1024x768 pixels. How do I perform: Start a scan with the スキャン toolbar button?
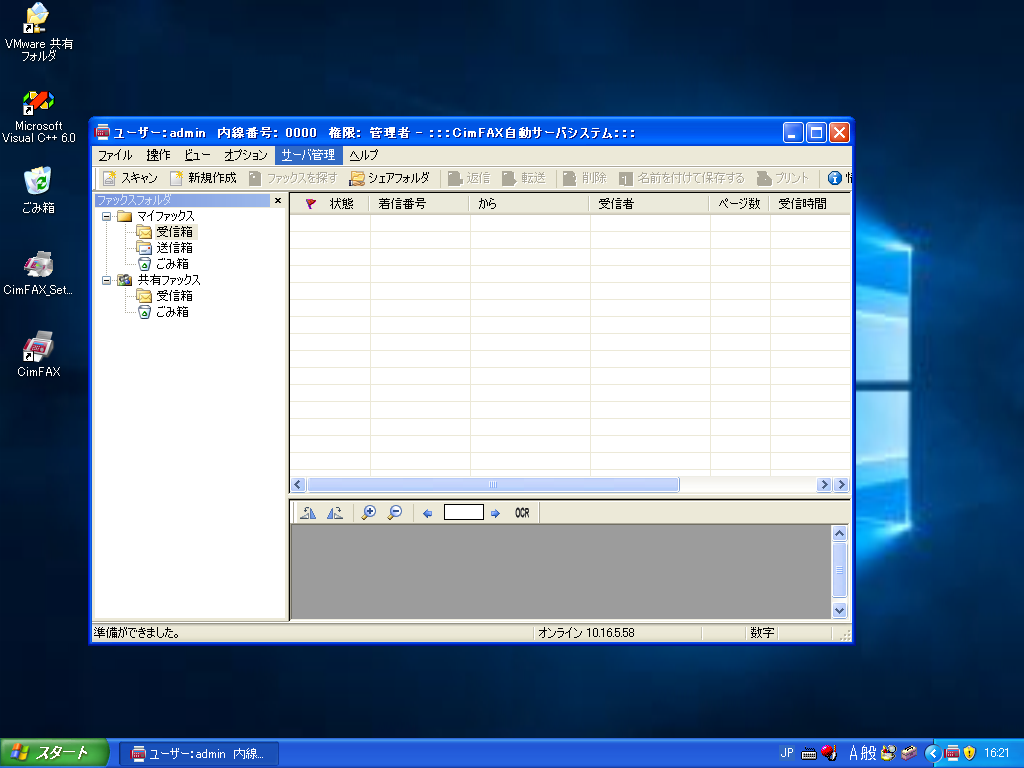(130, 178)
